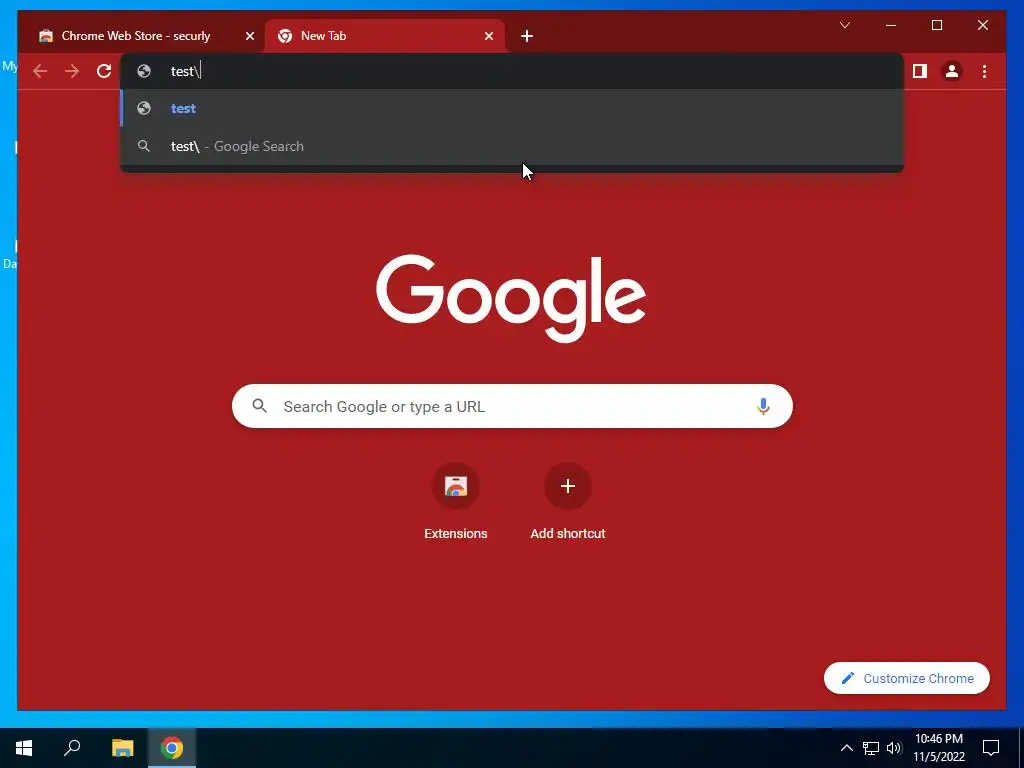Screen dimensions: 1024x768
Task: Close the Chrome Web Store tab
Action: point(249,36)
